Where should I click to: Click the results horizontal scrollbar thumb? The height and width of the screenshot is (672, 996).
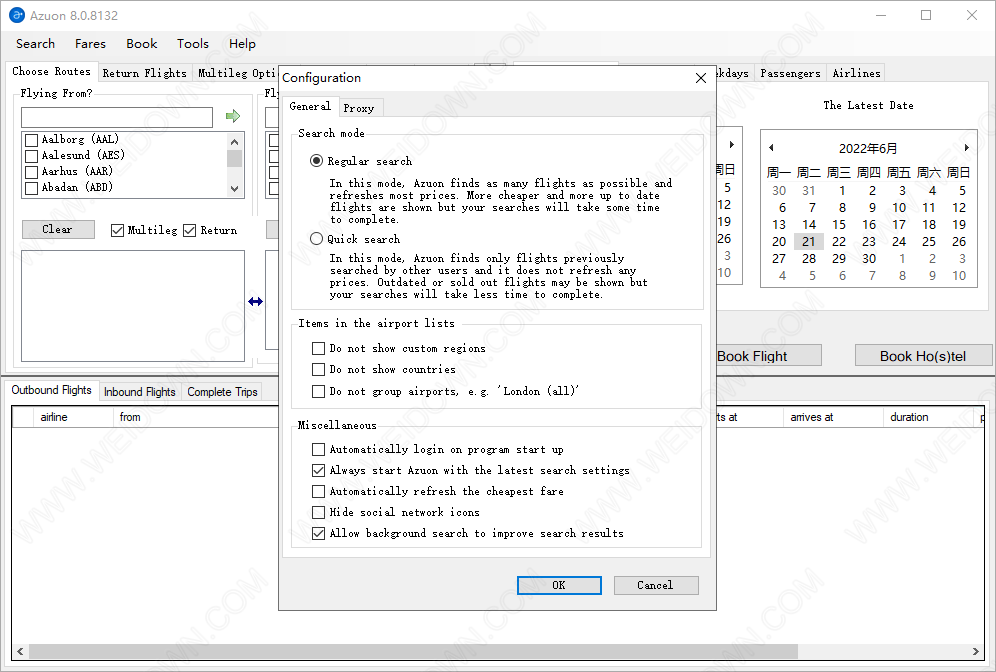pyautogui.click(x=414, y=652)
